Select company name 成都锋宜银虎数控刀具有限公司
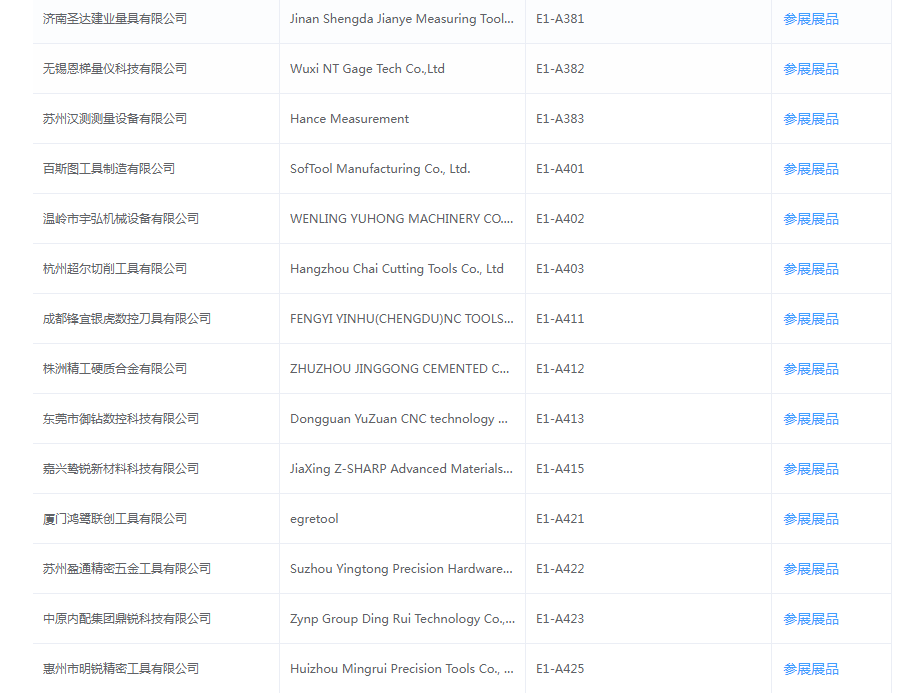The width and height of the screenshot is (907, 693). [127, 319]
